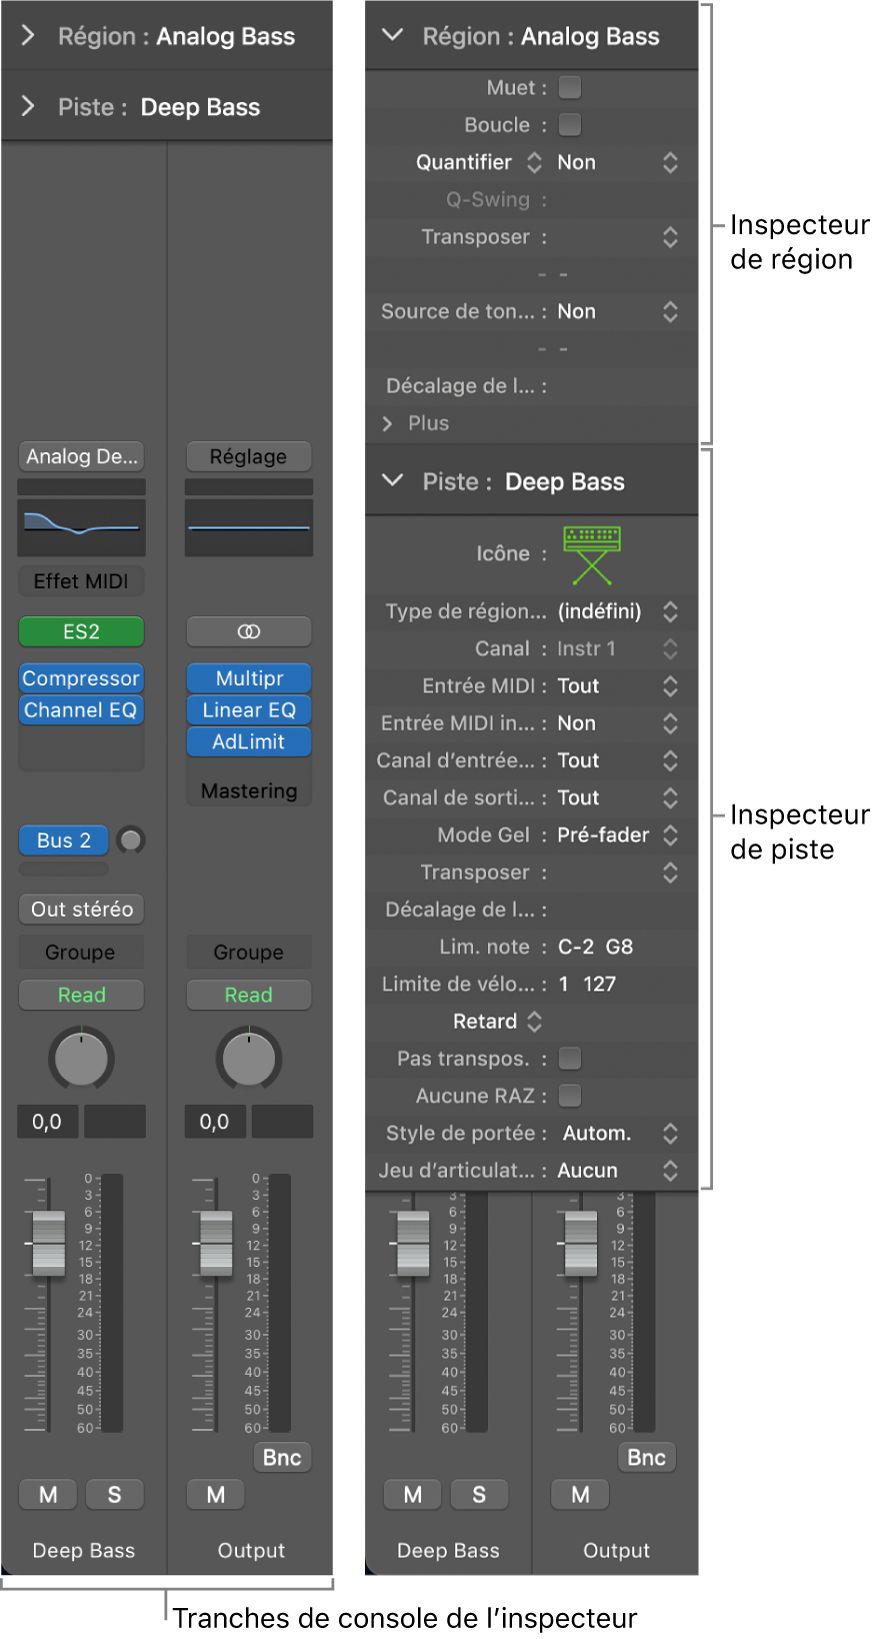Screen dimensions: 880x1639
Task: Open the flat EQ thumbnail under Réglage
Action: coord(249,526)
